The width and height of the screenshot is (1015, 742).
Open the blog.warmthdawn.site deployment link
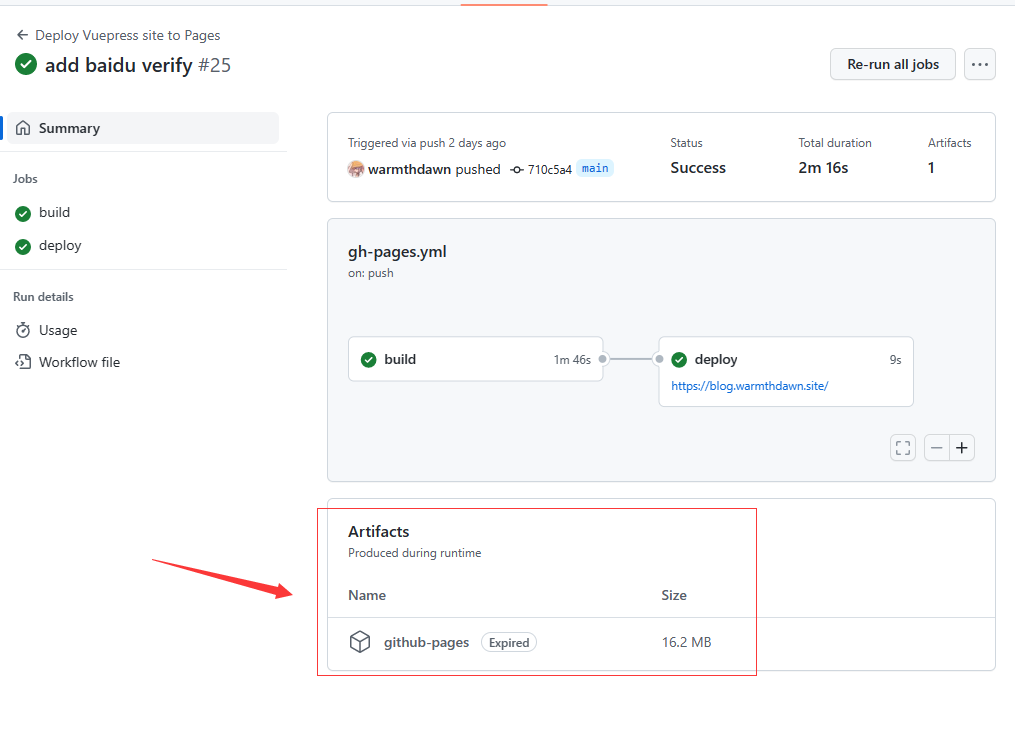(x=749, y=385)
